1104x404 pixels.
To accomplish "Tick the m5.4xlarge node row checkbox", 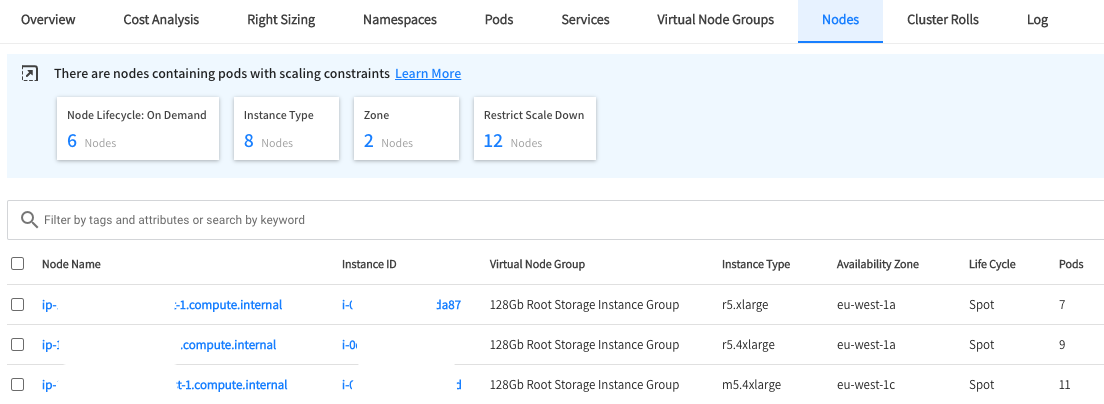I will (x=17, y=385).
